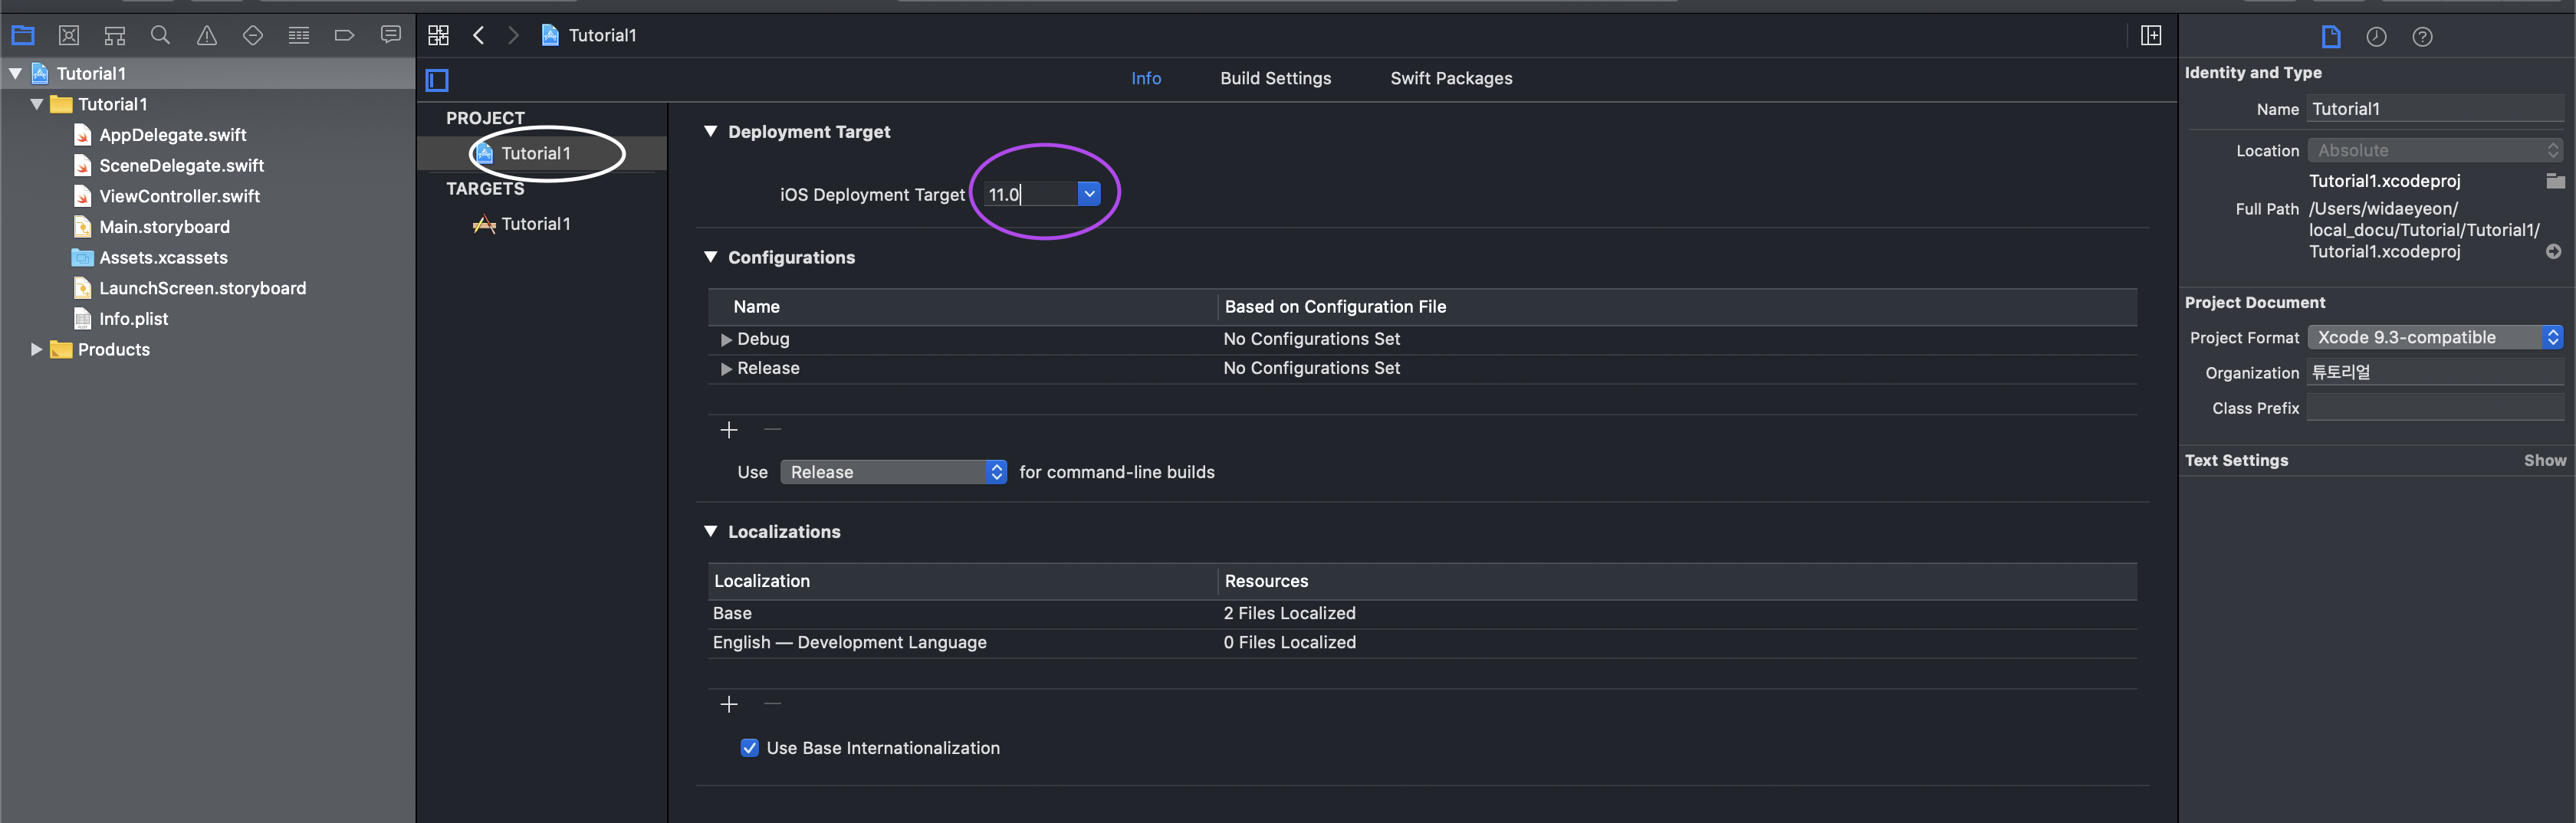Select the Base localization row
Screen dimensions: 2576x823
(1422, 614)
